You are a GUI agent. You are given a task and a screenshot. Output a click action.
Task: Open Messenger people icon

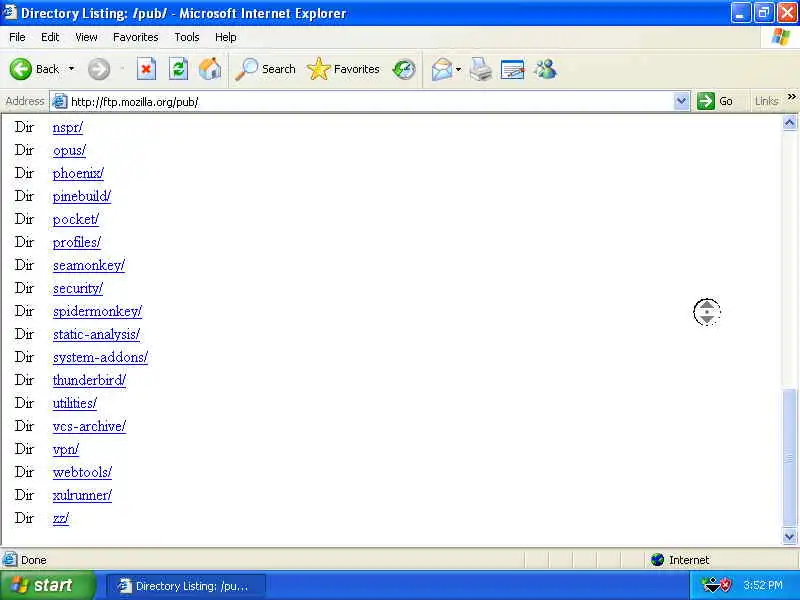(x=545, y=69)
